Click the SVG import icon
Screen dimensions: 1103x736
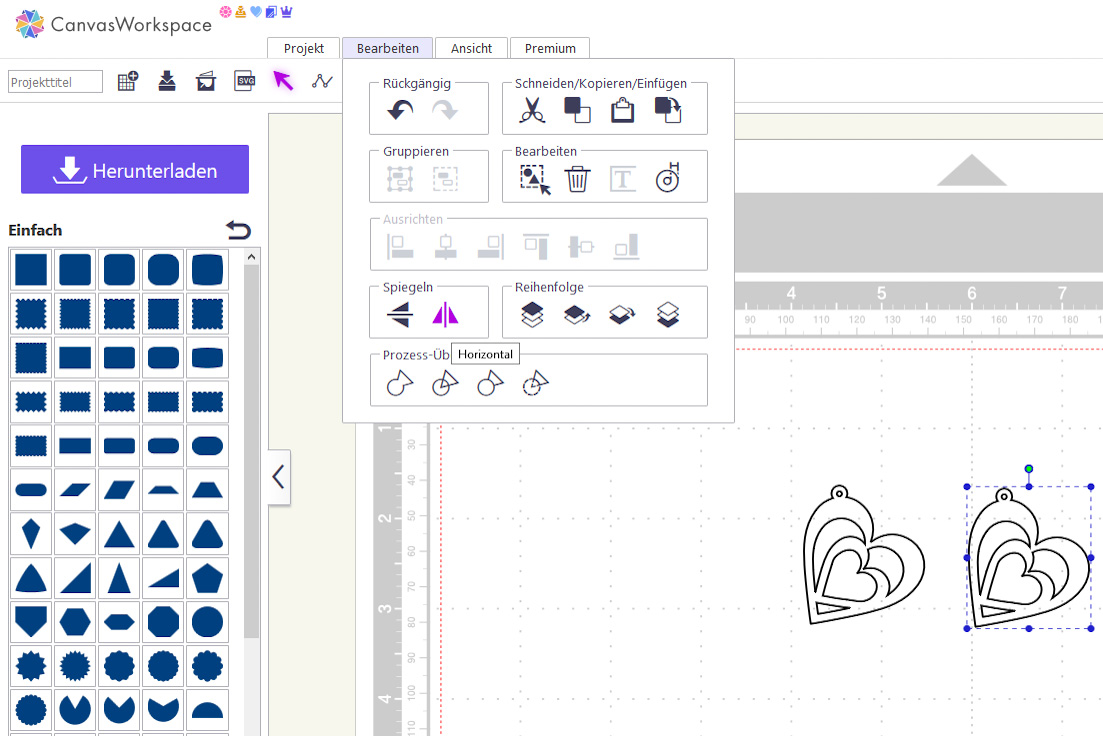(x=245, y=81)
